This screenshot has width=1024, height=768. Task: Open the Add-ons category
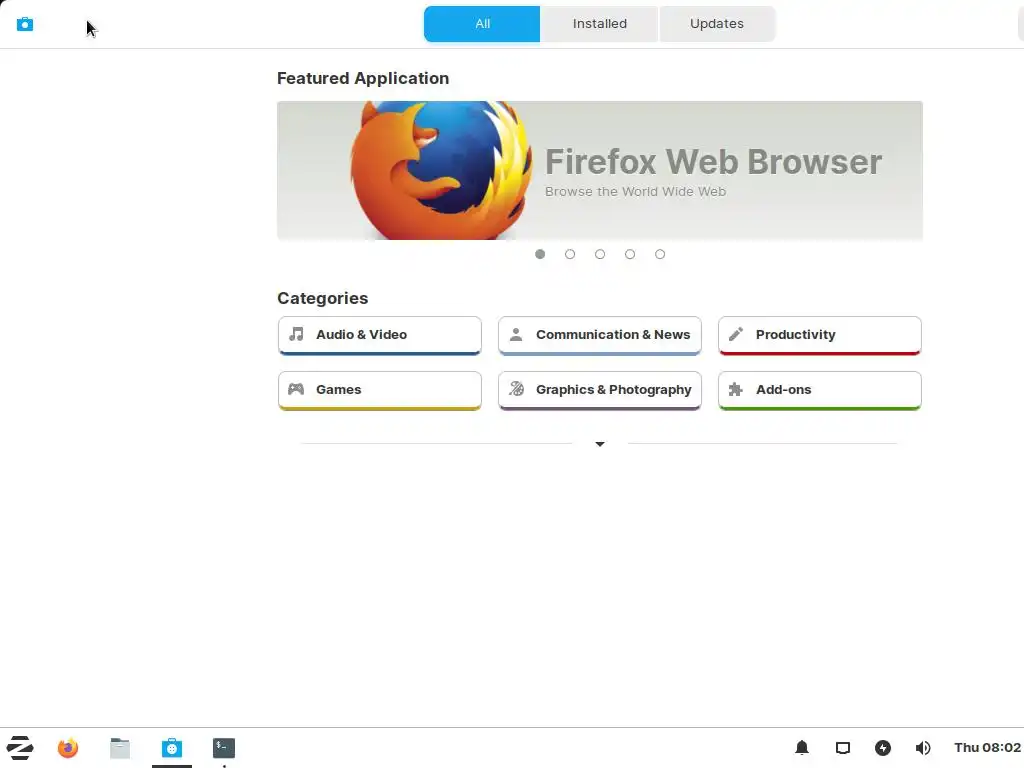(x=820, y=390)
